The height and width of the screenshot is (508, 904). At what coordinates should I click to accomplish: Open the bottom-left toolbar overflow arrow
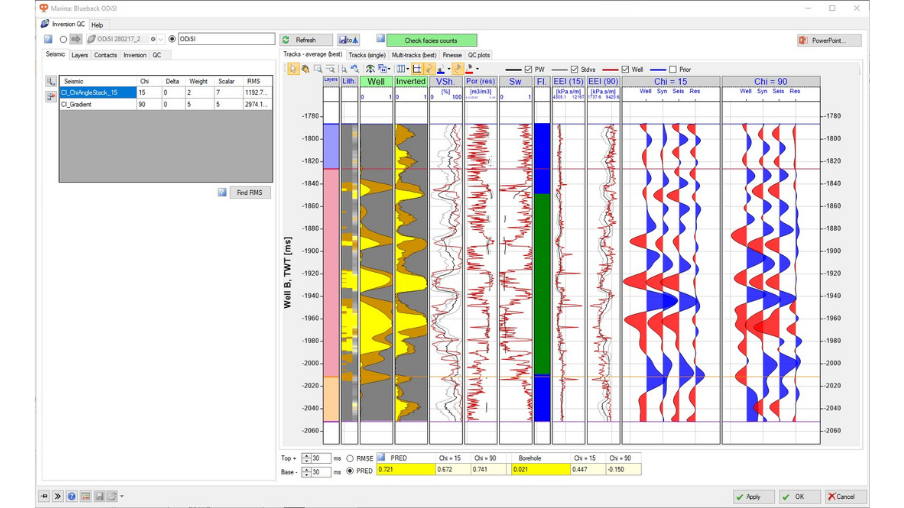pyautogui.click(x=122, y=496)
